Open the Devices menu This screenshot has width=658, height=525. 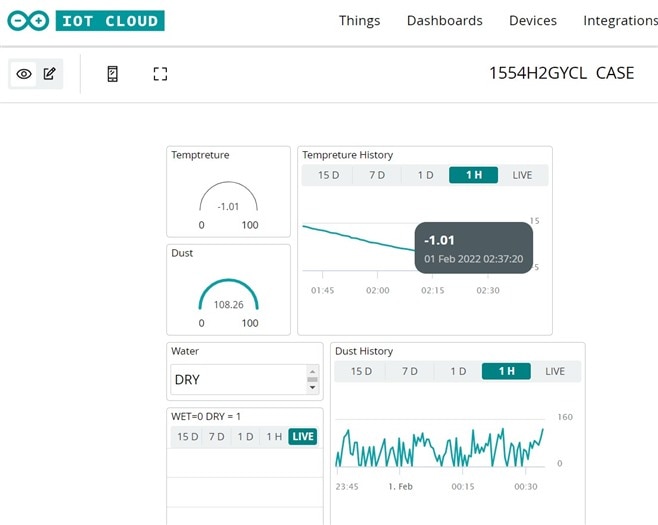(x=533, y=21)
